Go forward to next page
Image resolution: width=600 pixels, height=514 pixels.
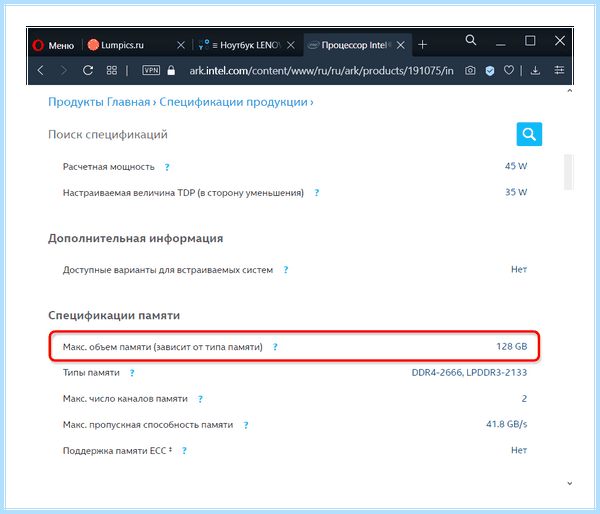64,70
